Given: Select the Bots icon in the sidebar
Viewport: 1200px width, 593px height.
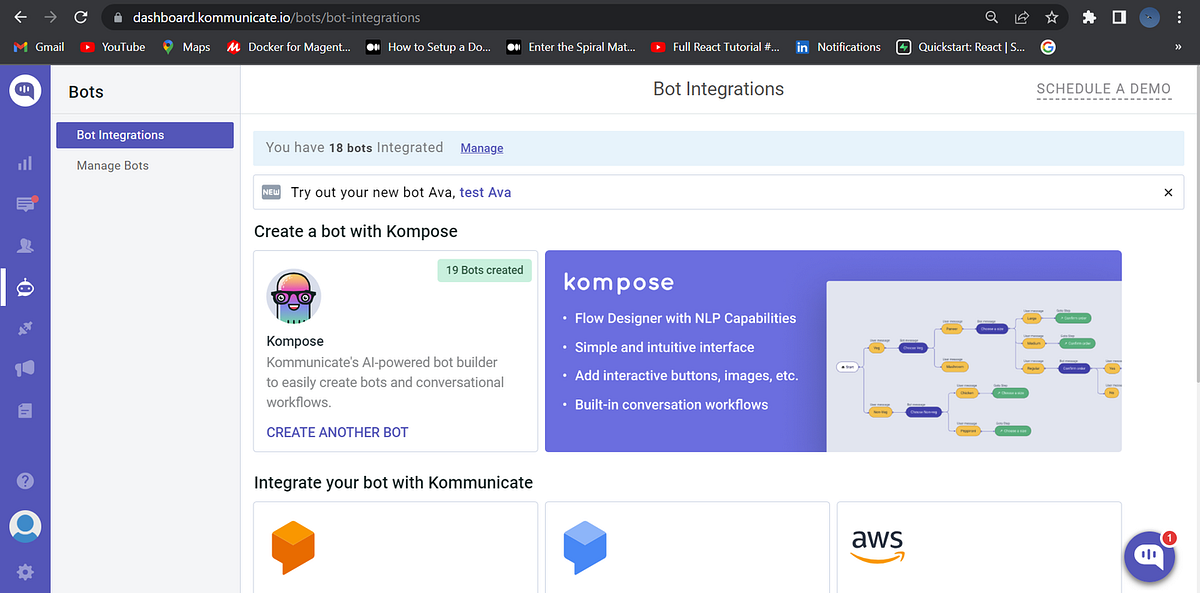Looking at the screenshot, I should pyautogui.click(x=25, y=287).
